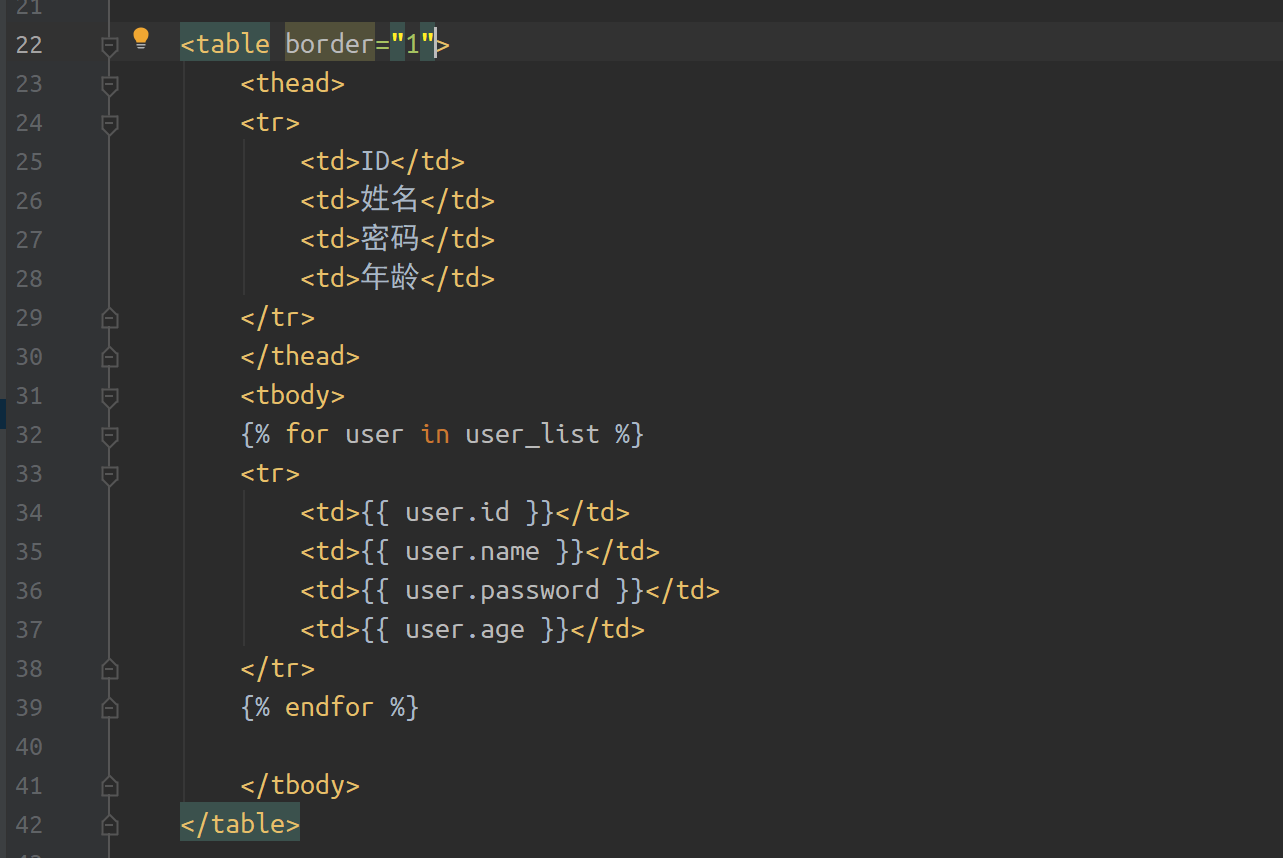The width and height of the screenshot is (1283, 858).
Task: Click the endfor template tag
Action: pyautogui.click(x=330, y=708)
